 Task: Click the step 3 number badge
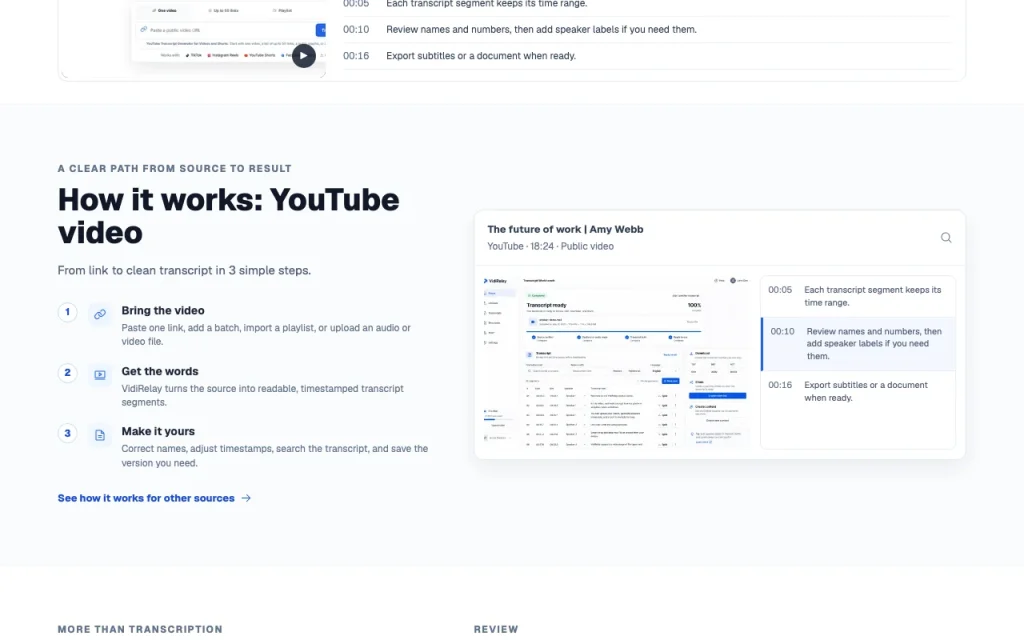click(67, 433)
